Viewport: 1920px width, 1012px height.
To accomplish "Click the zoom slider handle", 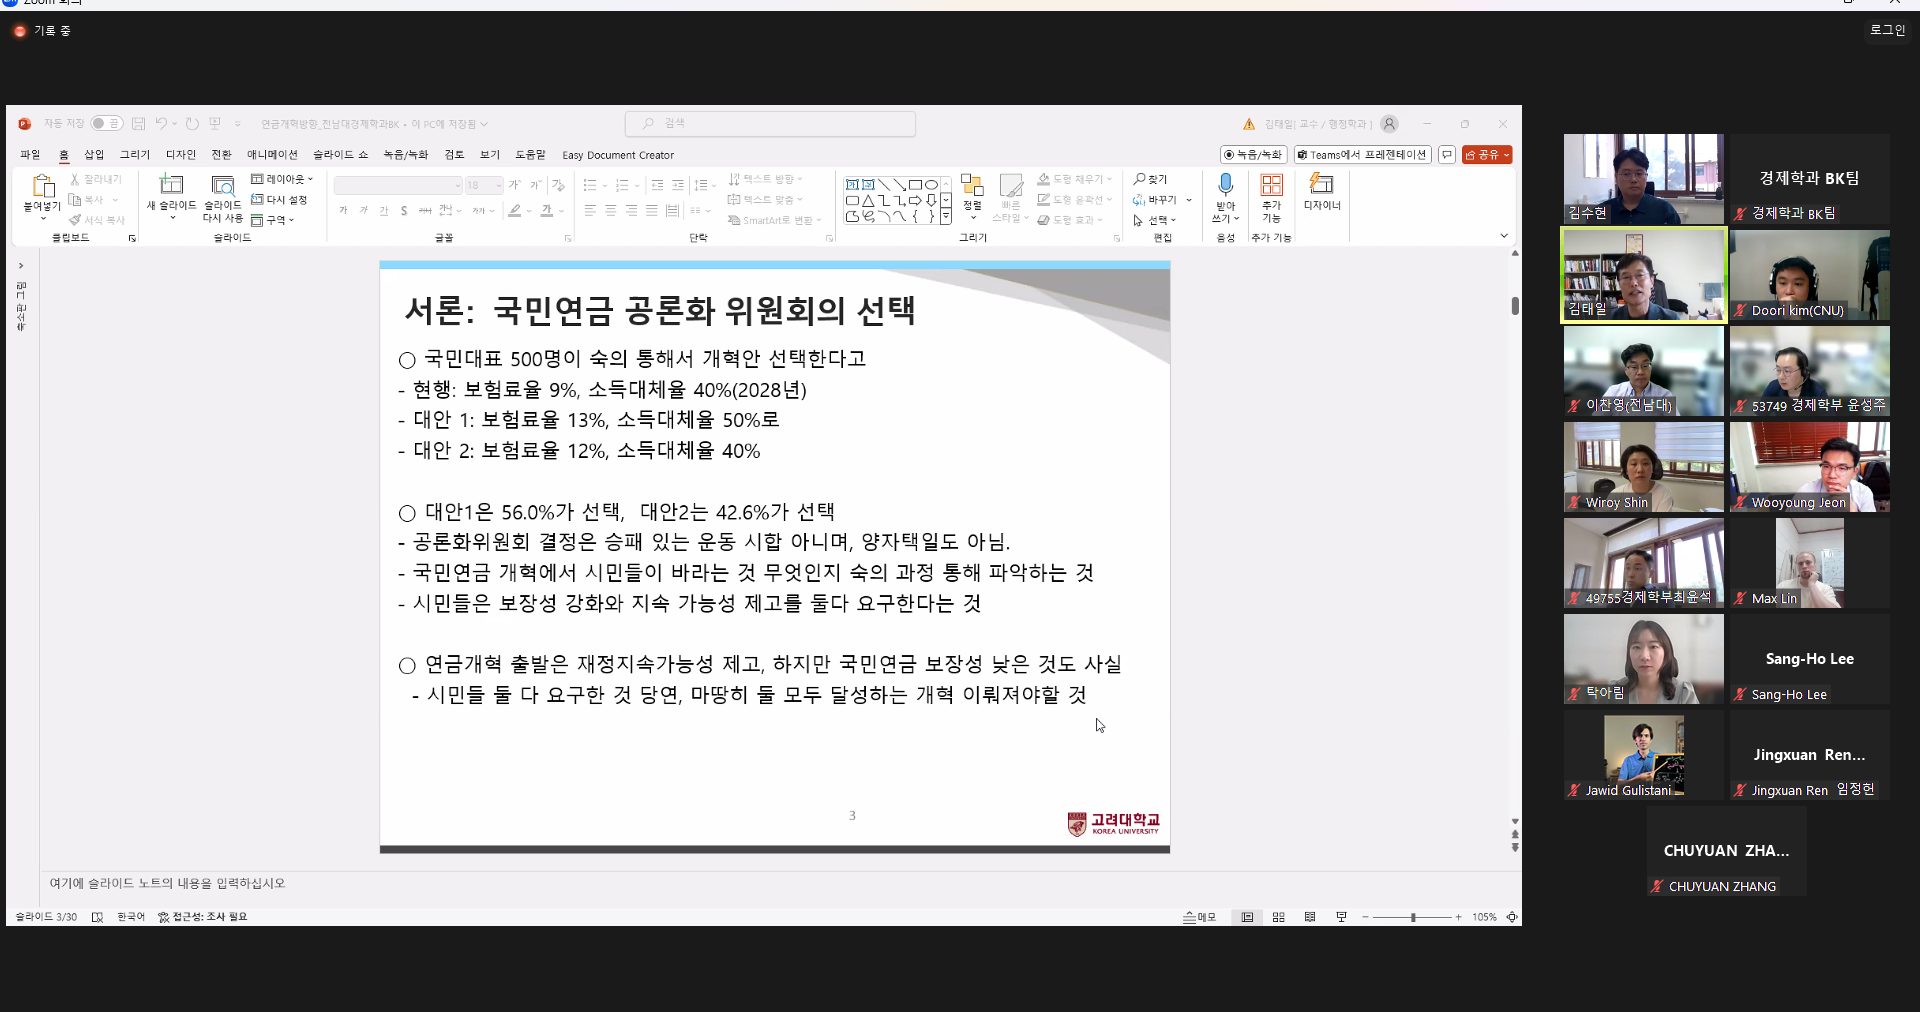I will coord(1413,917).
